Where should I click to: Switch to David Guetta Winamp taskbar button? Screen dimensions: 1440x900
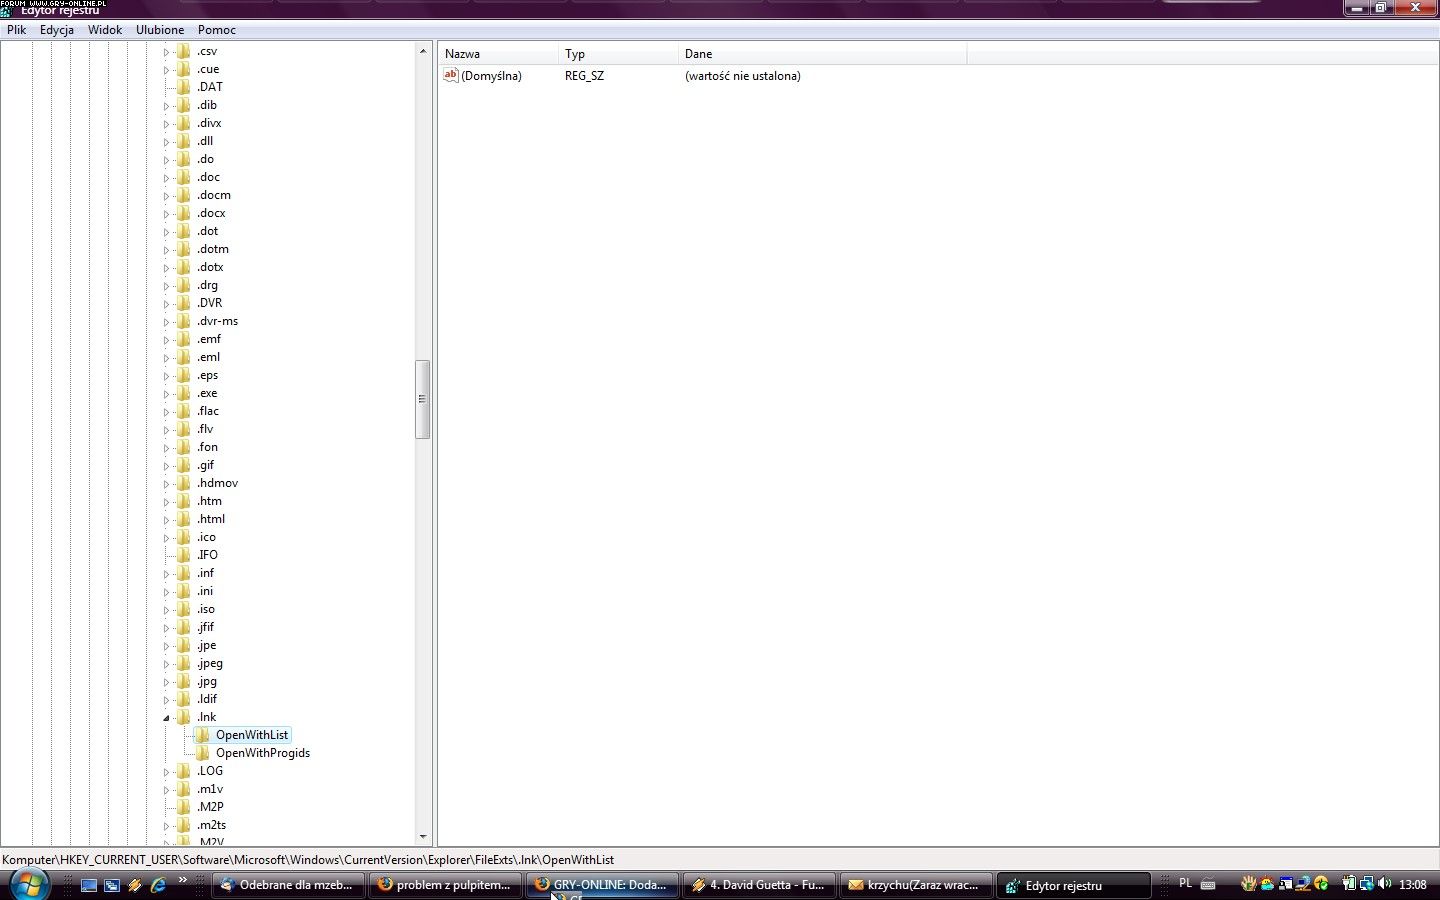759,885
